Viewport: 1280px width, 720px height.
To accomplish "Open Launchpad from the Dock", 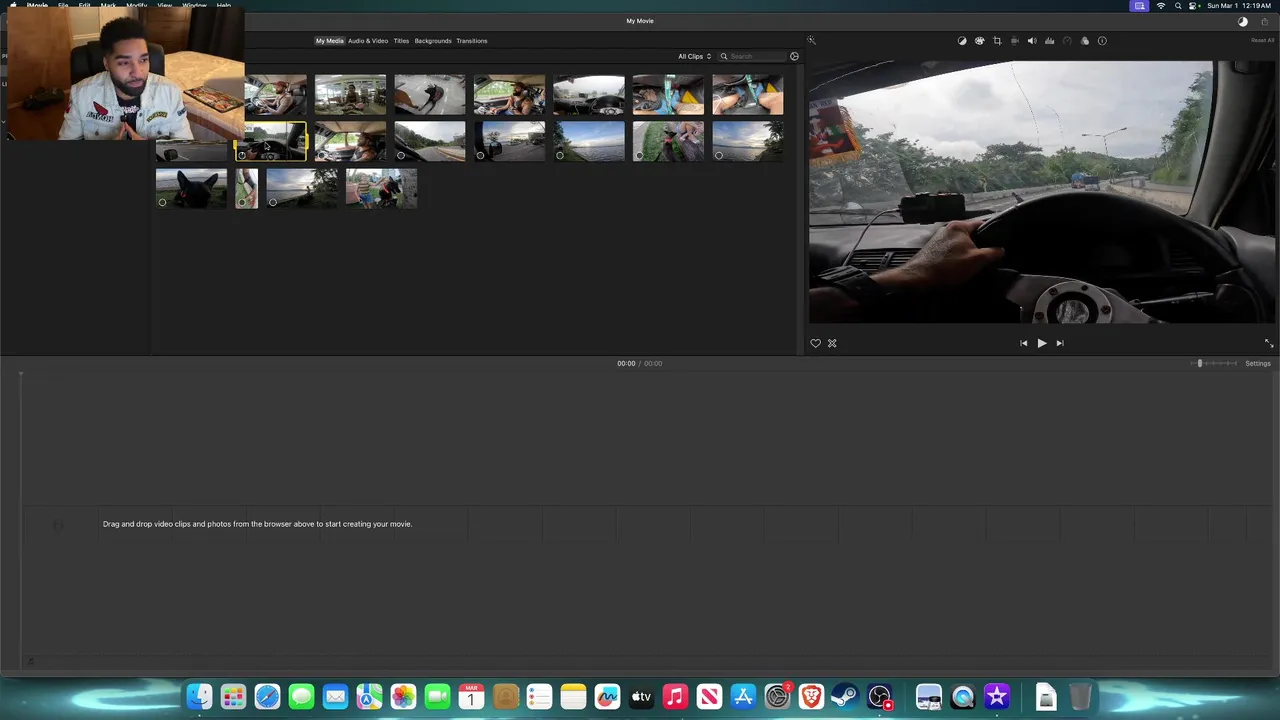I will click(x=233, y=696).
